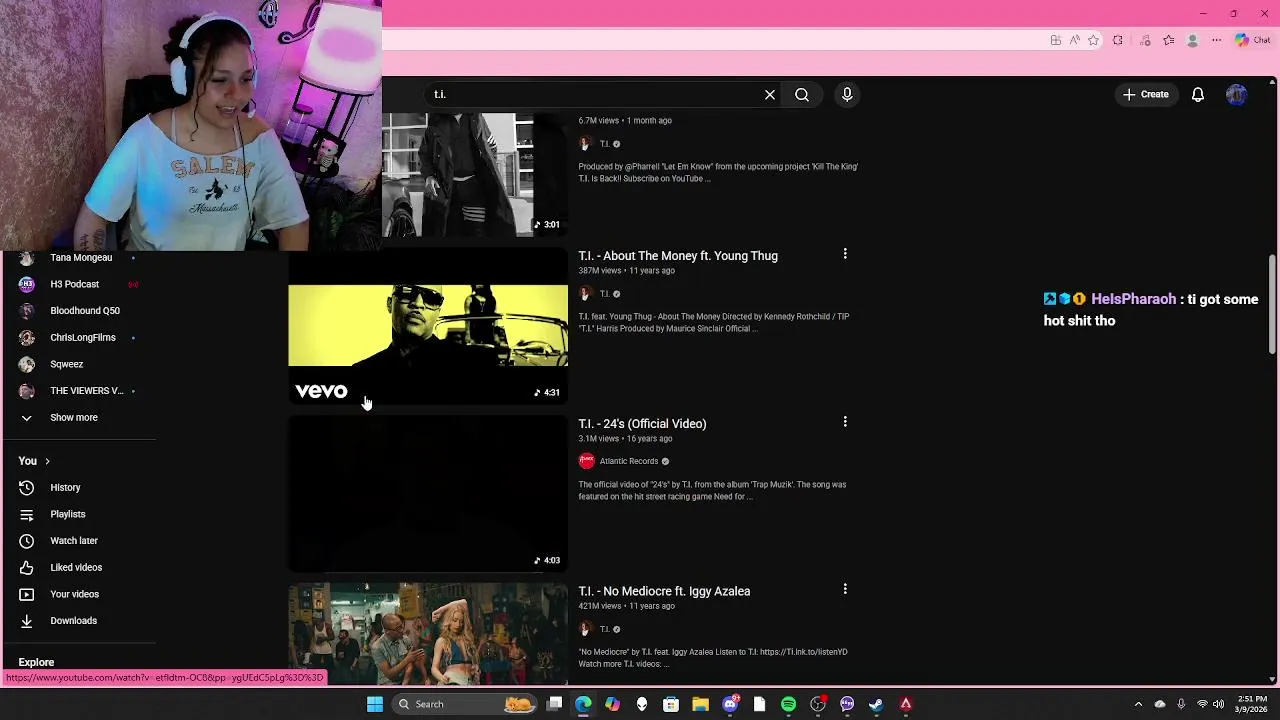Open the Windows Start menu
Image resolution: width=1280 pixels, height=720 pixels.
click(x=375, y=704)
